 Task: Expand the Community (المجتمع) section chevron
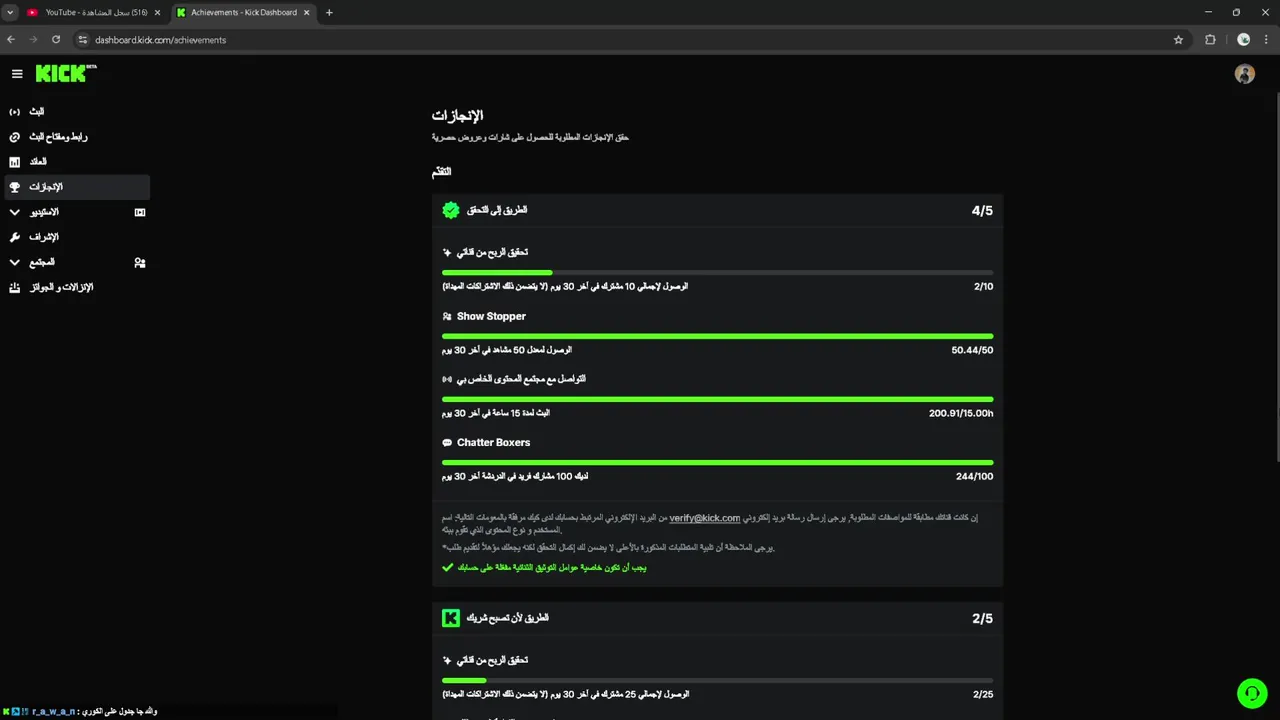[15, 262]
